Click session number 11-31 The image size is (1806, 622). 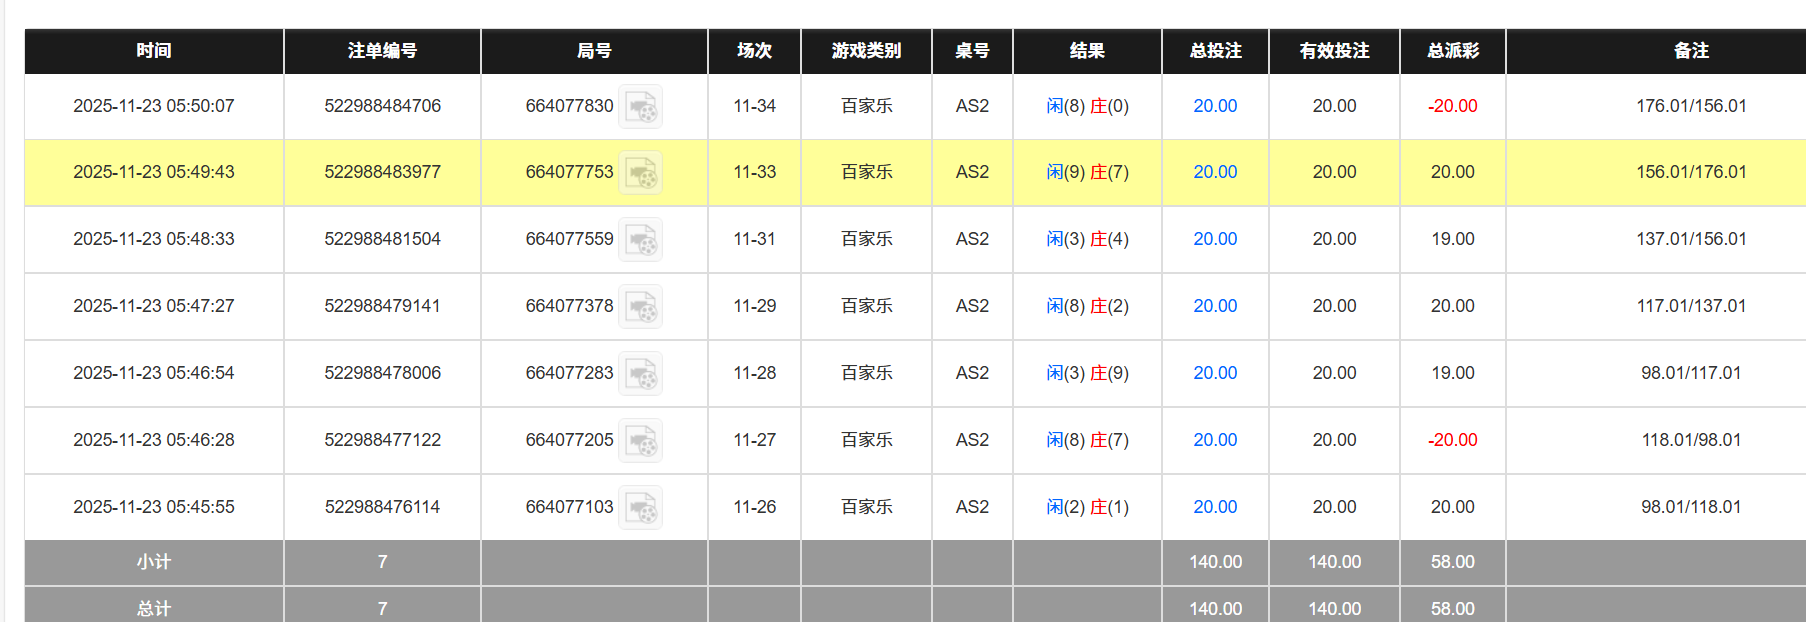pos(754,239)
